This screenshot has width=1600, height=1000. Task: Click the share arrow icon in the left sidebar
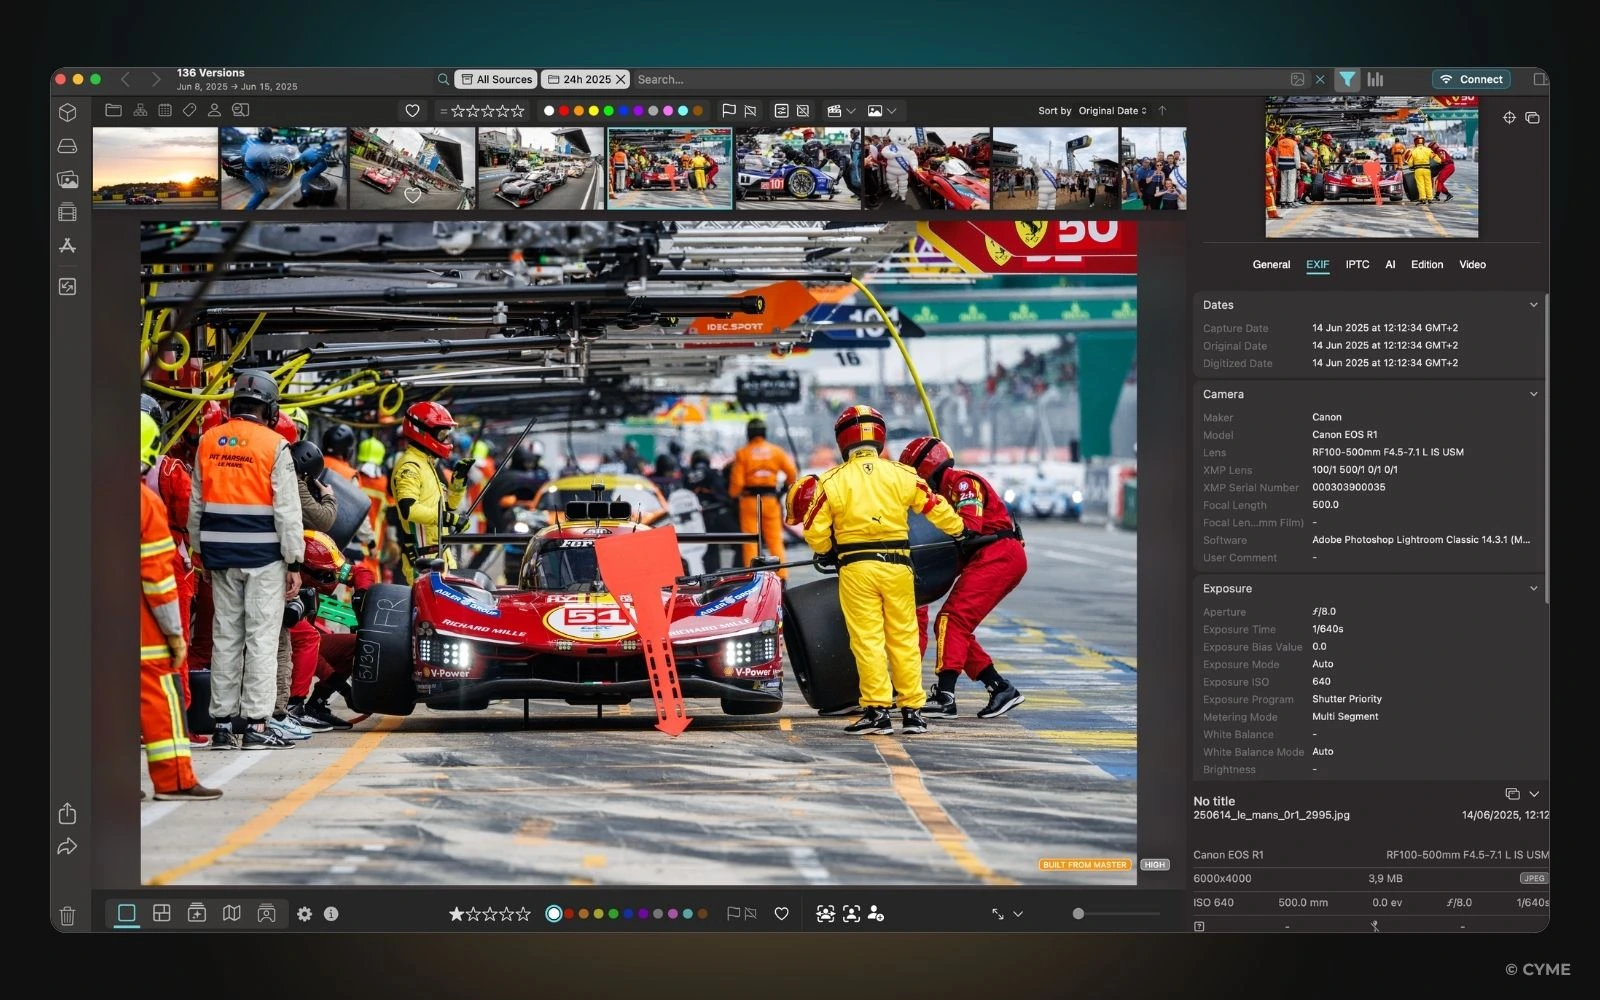click(x=67, y=847)
